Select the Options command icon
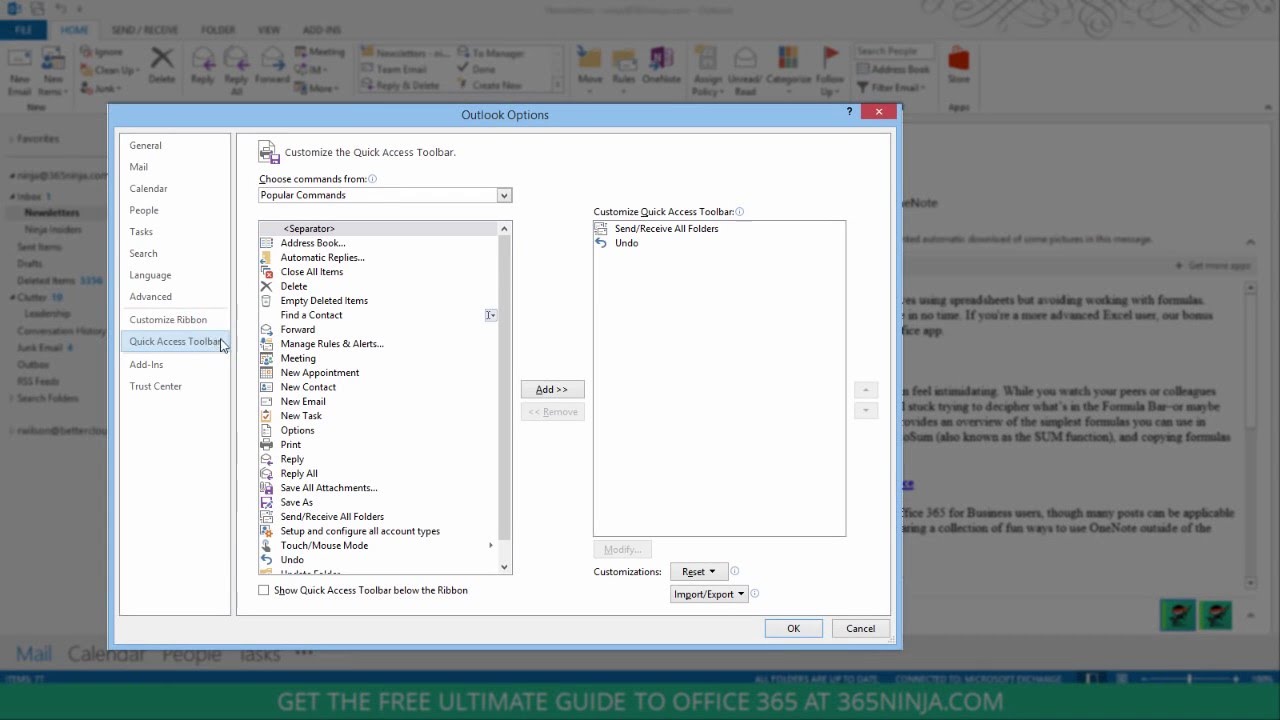This screenshot has height=720, width=1280. 266,430
